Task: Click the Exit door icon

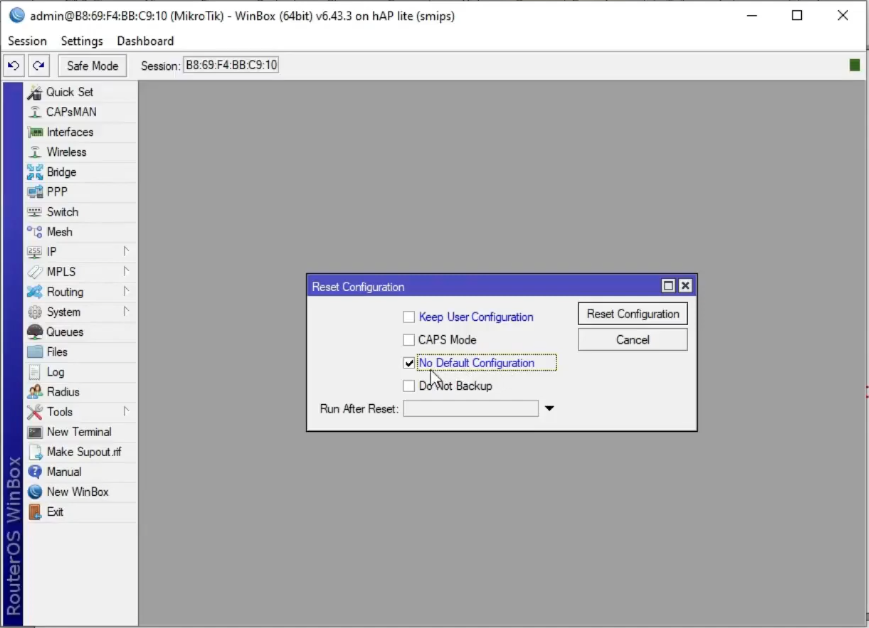Action: coord(35,512)
